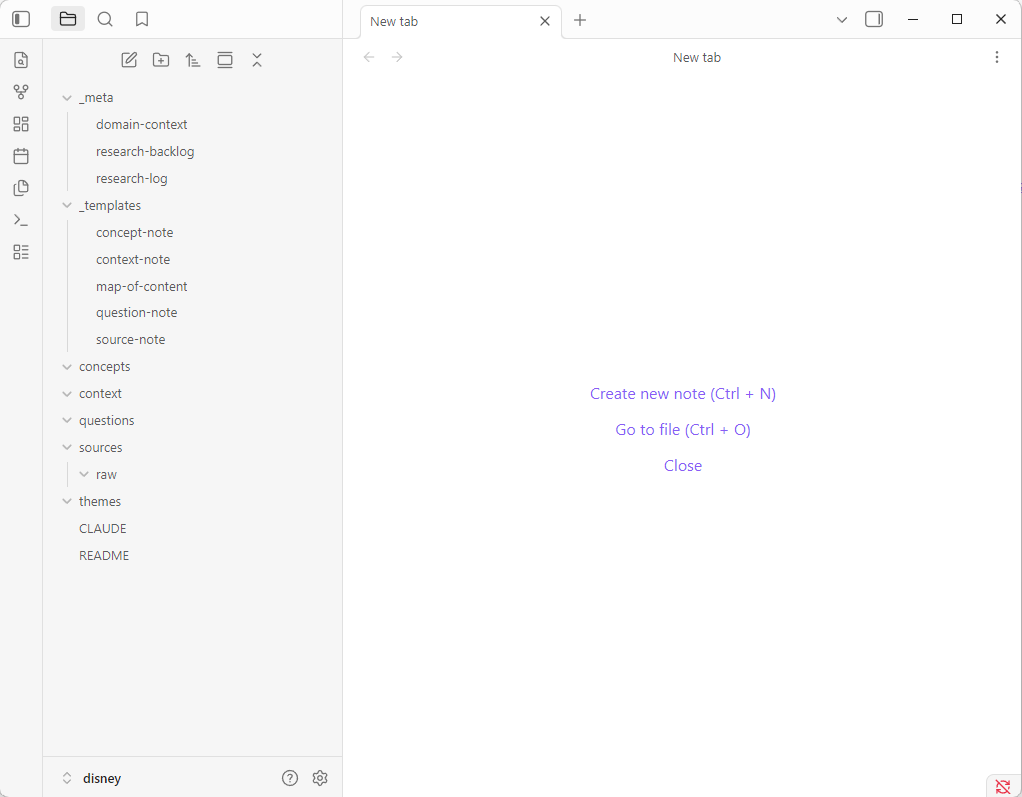Open the tab list dropdown arrow

coord(842,20)
